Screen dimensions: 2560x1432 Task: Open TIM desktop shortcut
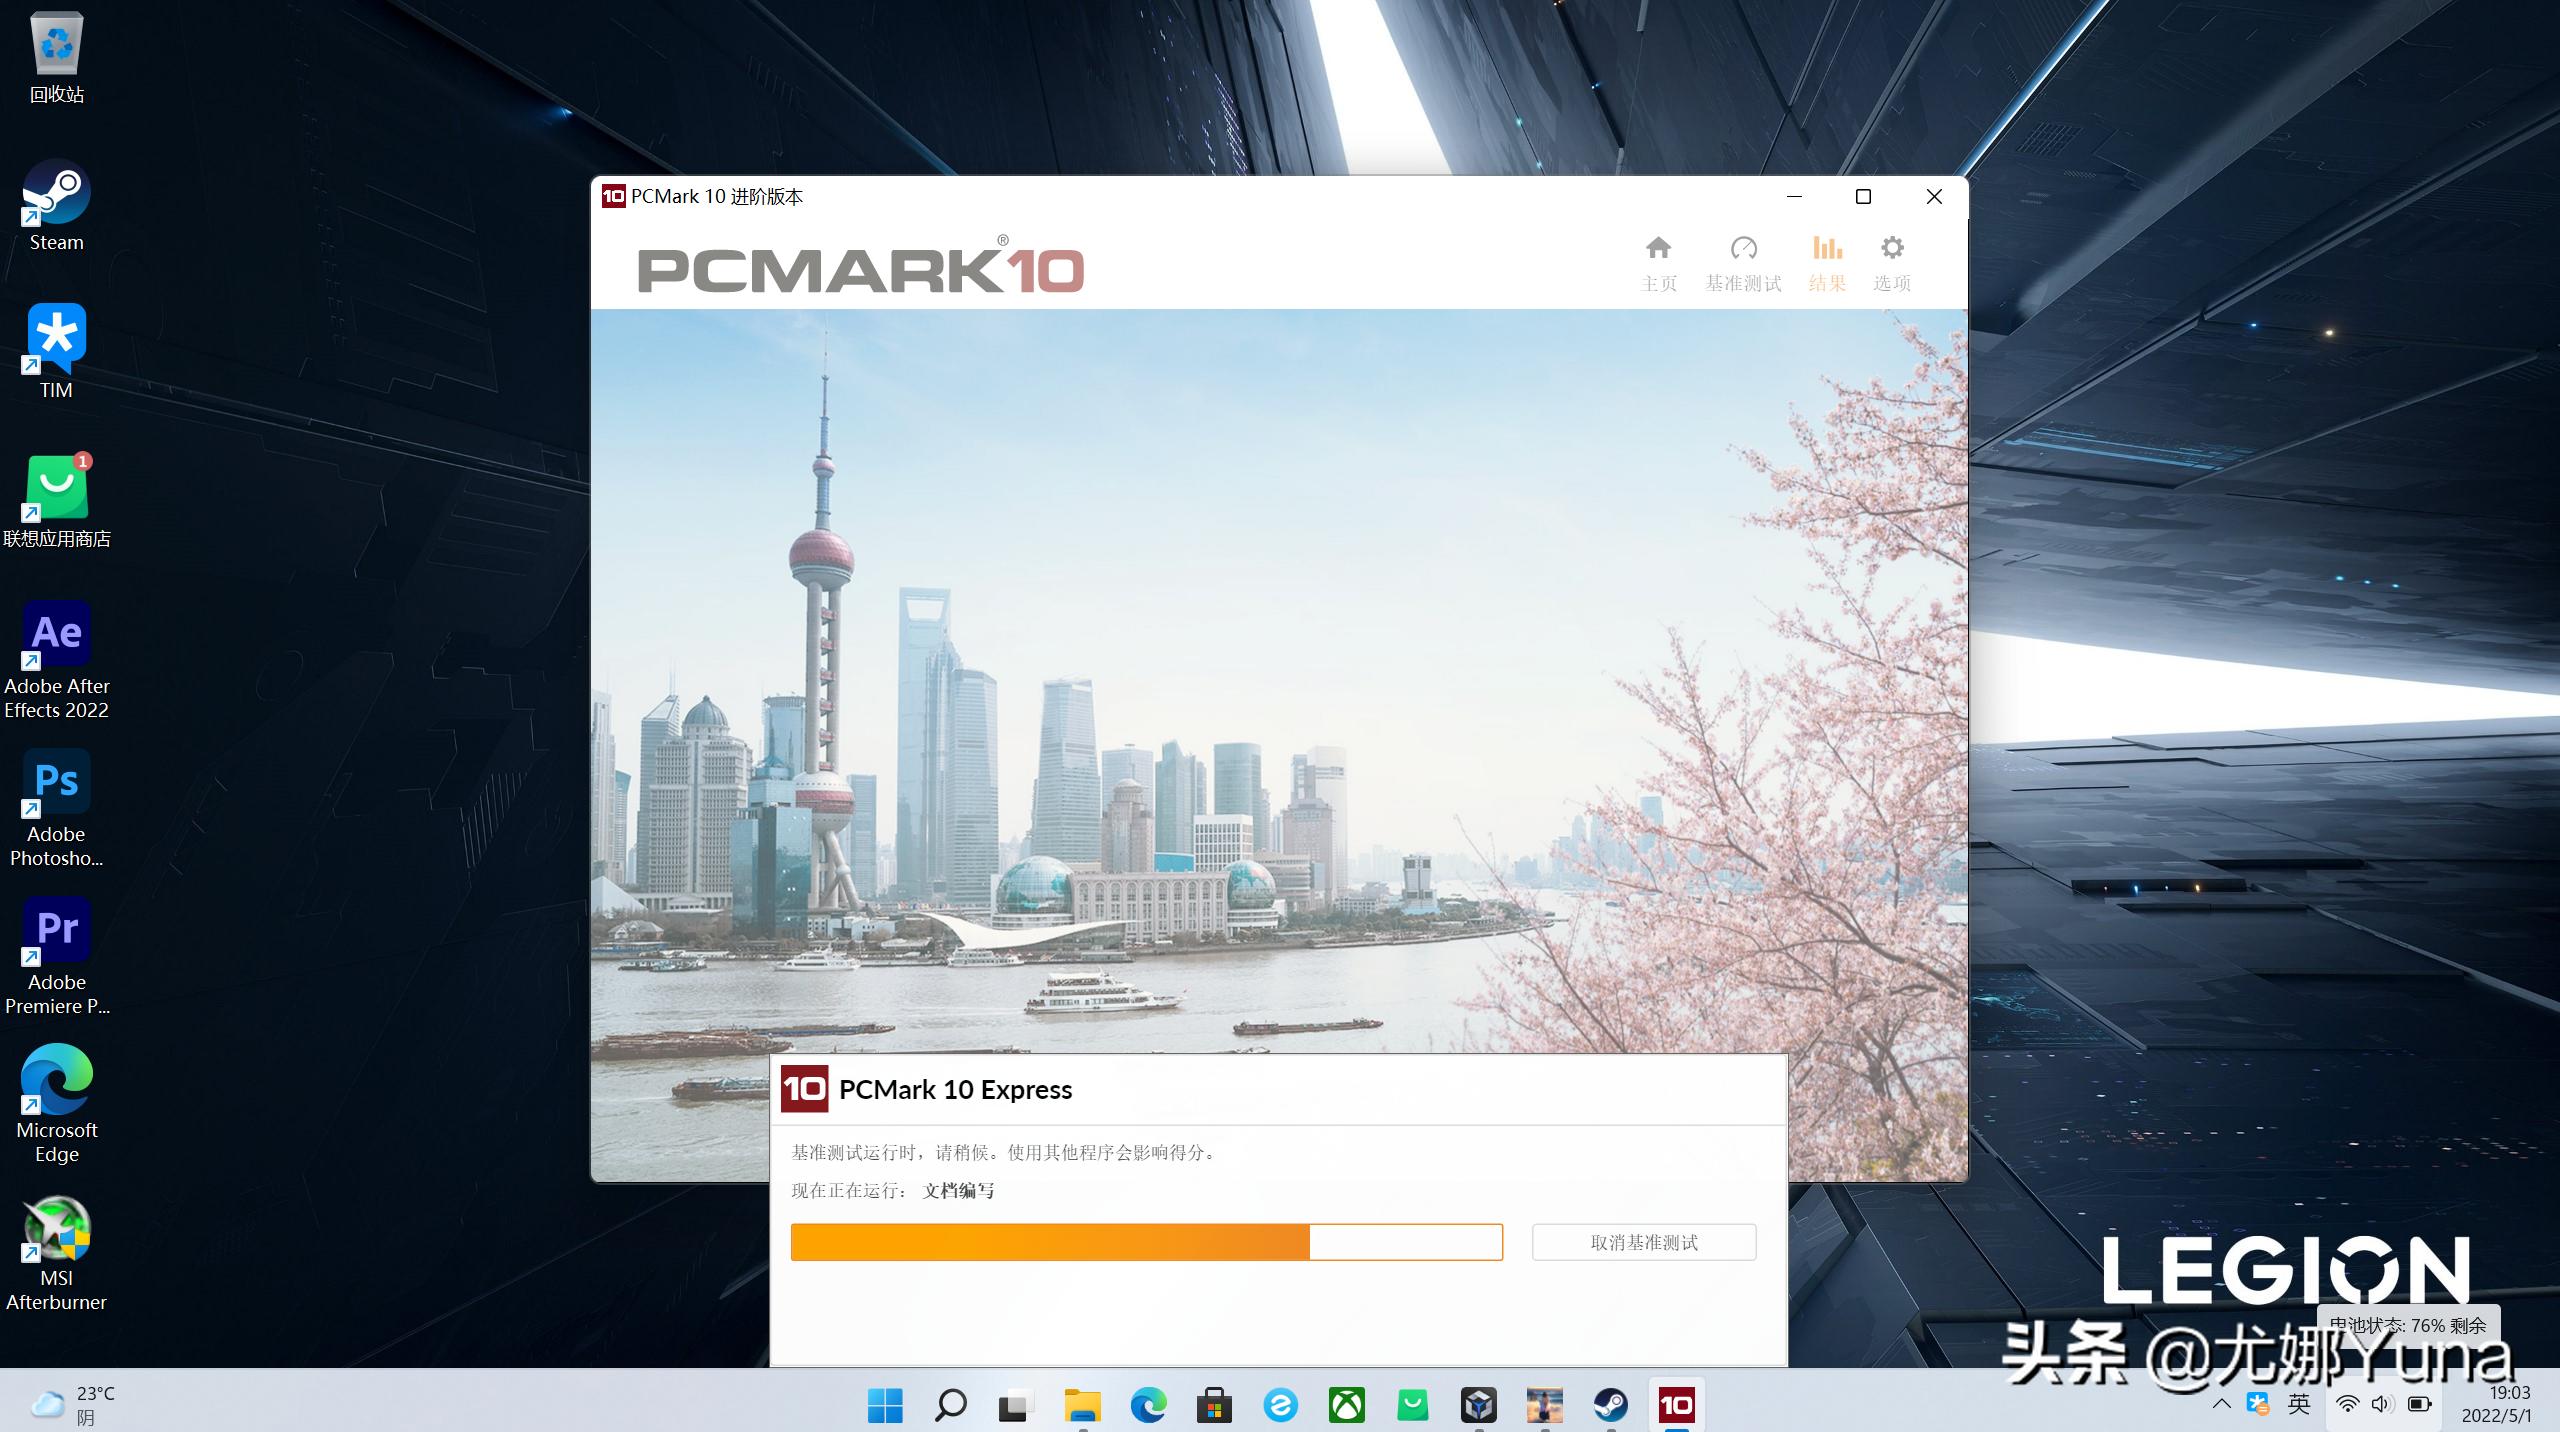56,350
